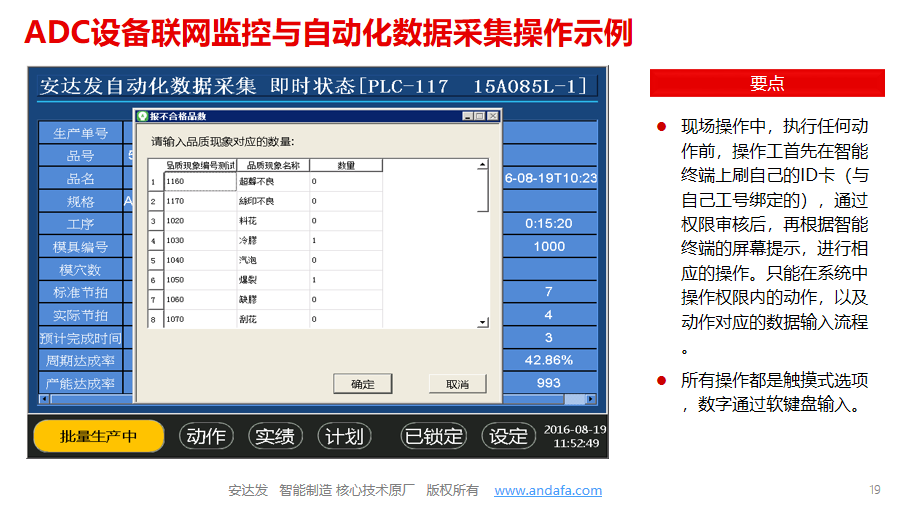The image size is (907, 509).
Task: Click the table scrollbar down arrow
Action: (x=483, y=322)
